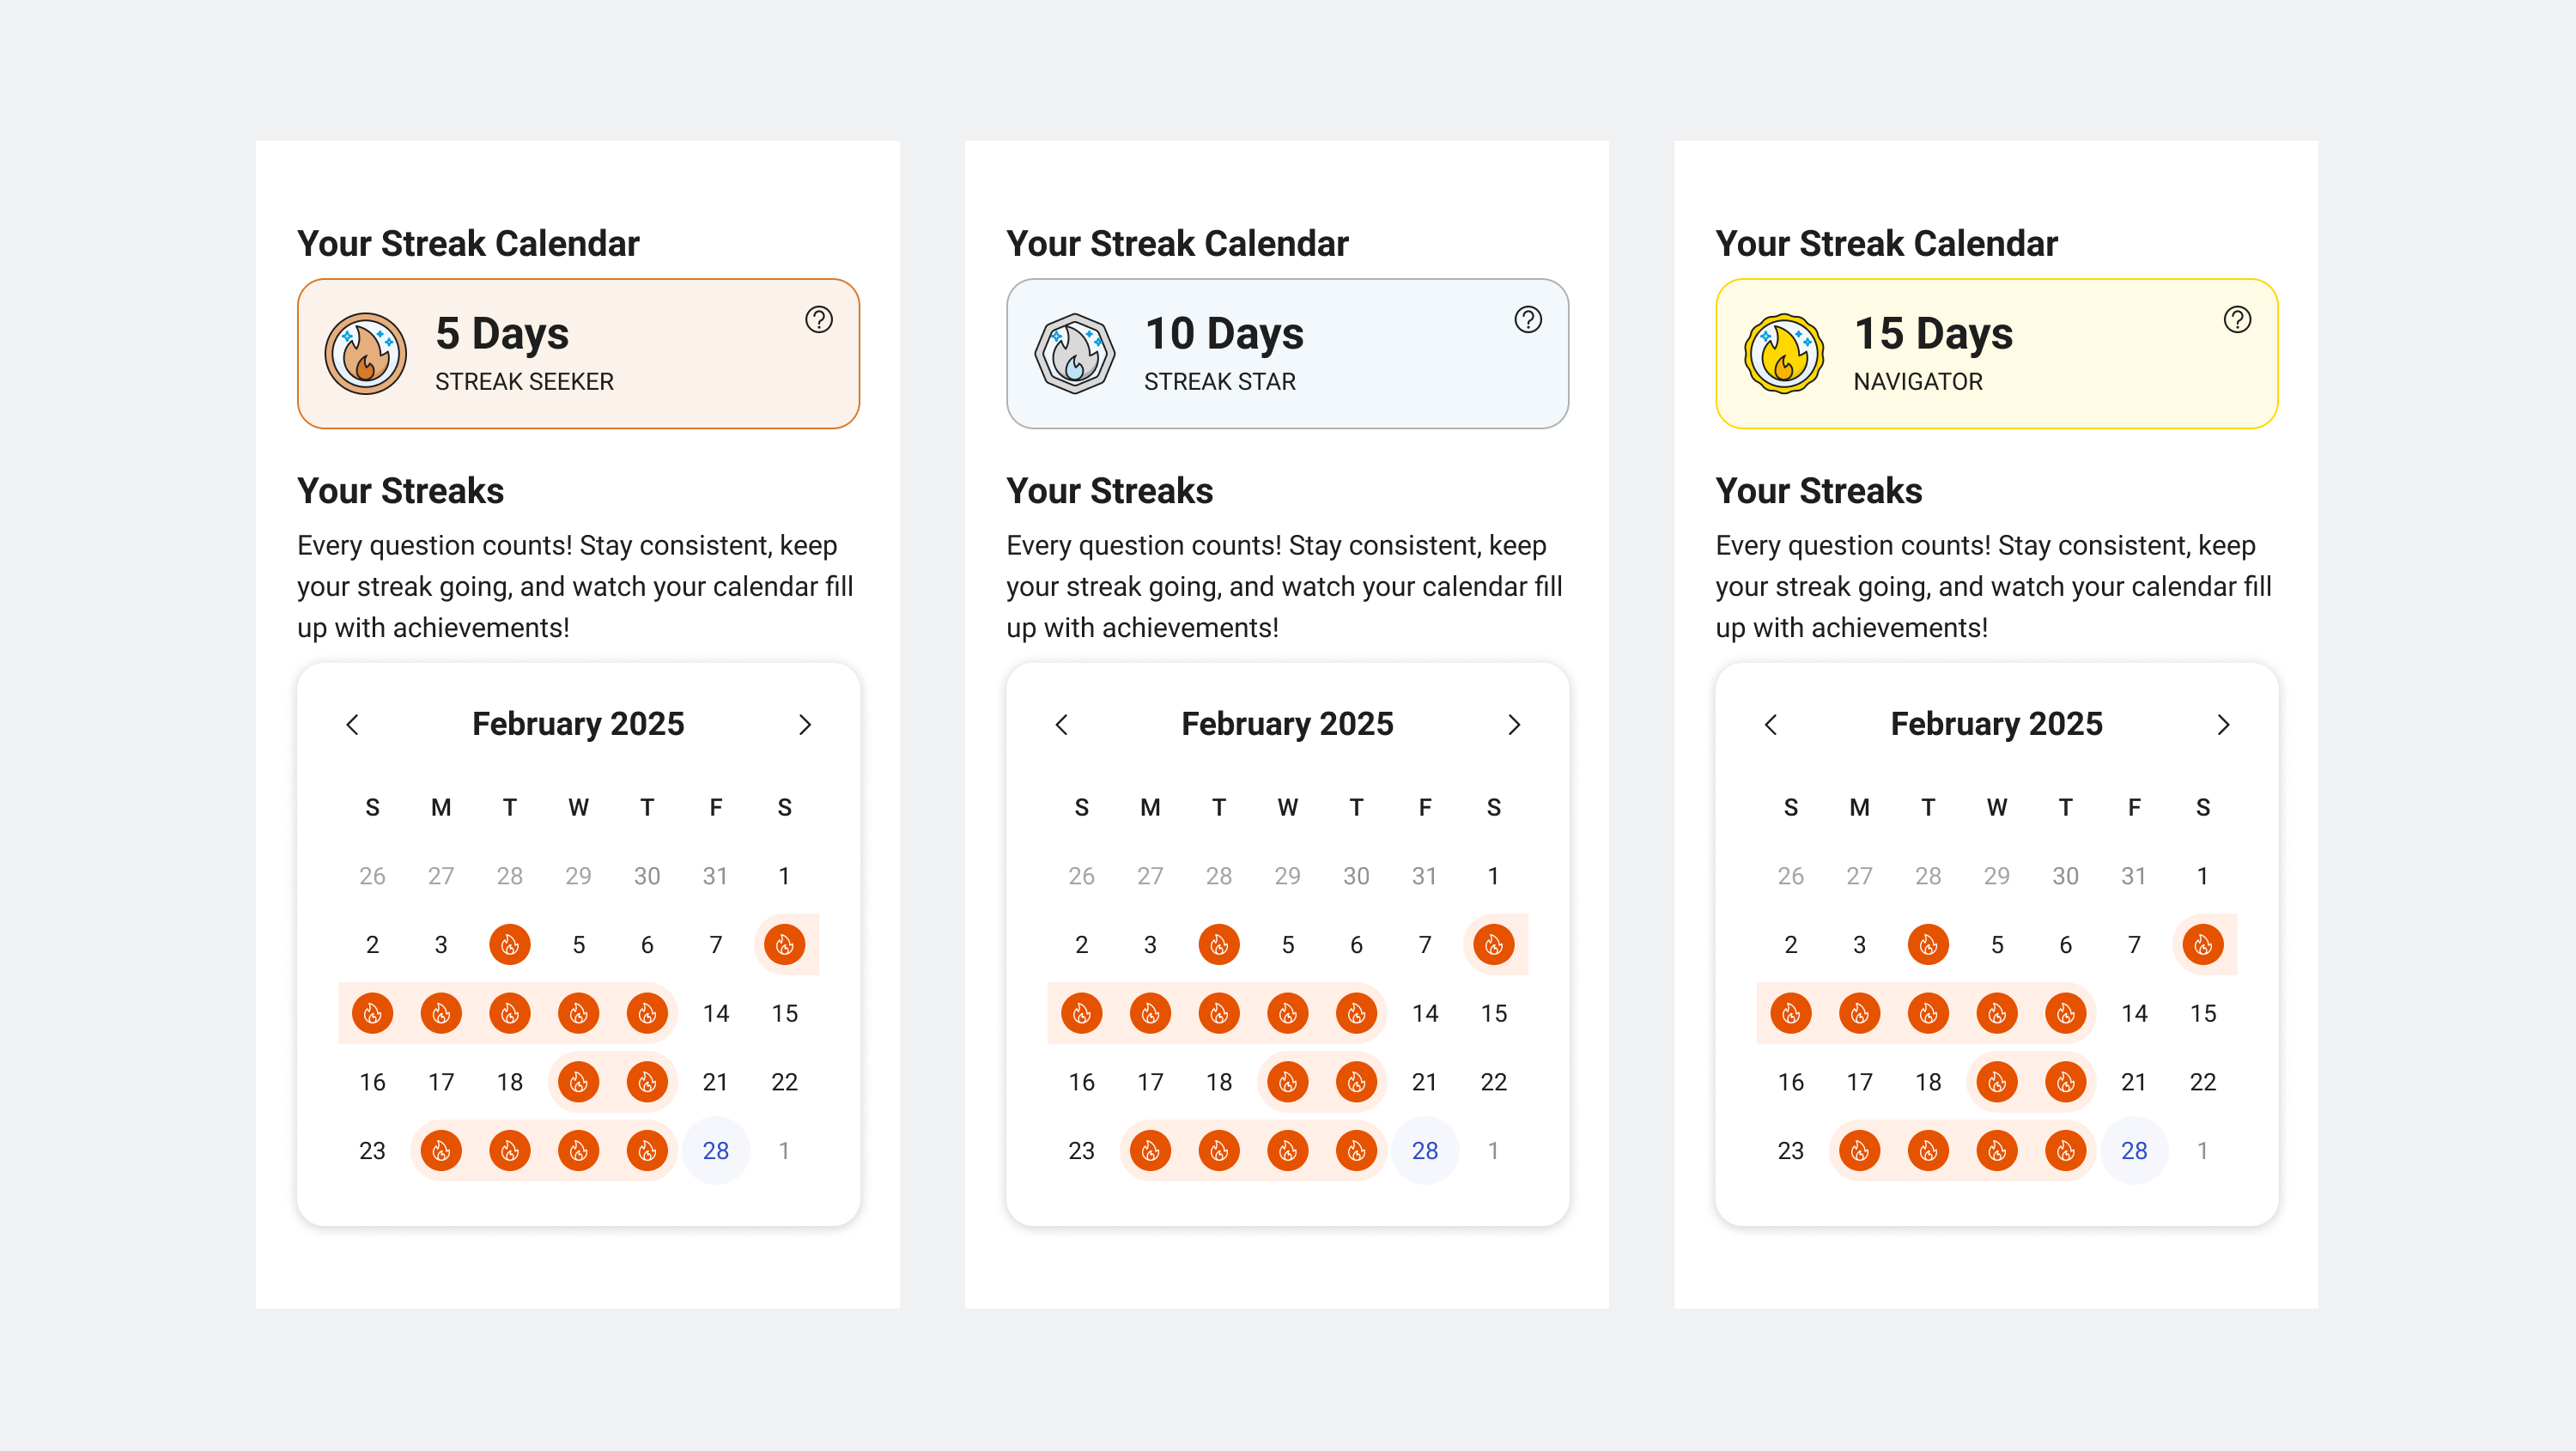
Task: Go to previous month in 10 Days calendar
Action: [x=1062, y=725]
